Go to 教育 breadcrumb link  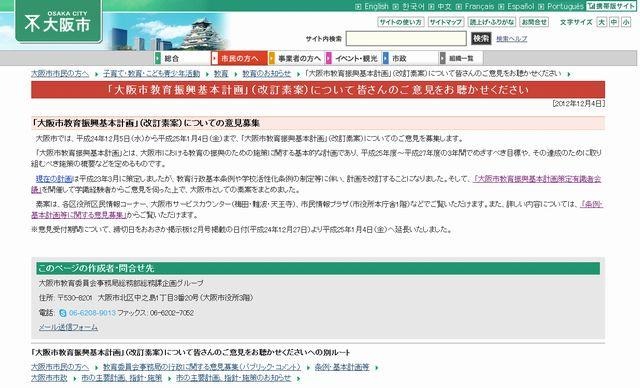click(x=221, y=73)
